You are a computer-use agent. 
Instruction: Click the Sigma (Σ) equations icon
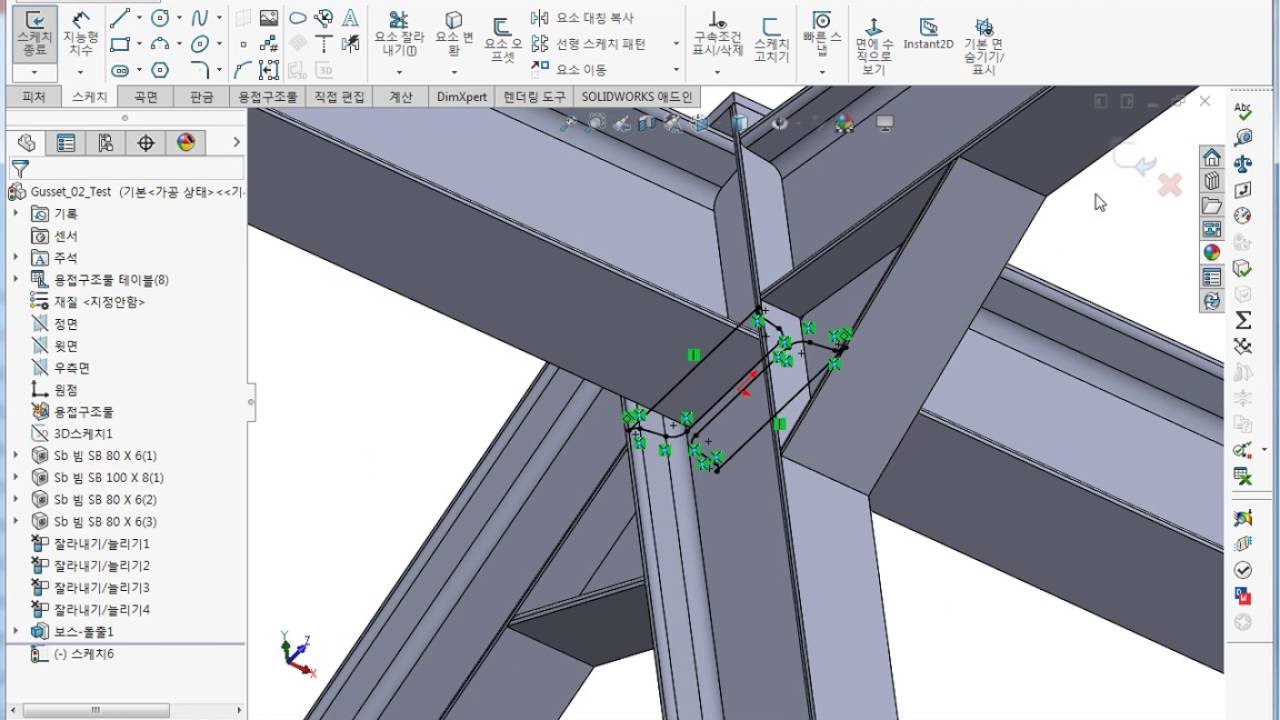[x=1243, y=320]
